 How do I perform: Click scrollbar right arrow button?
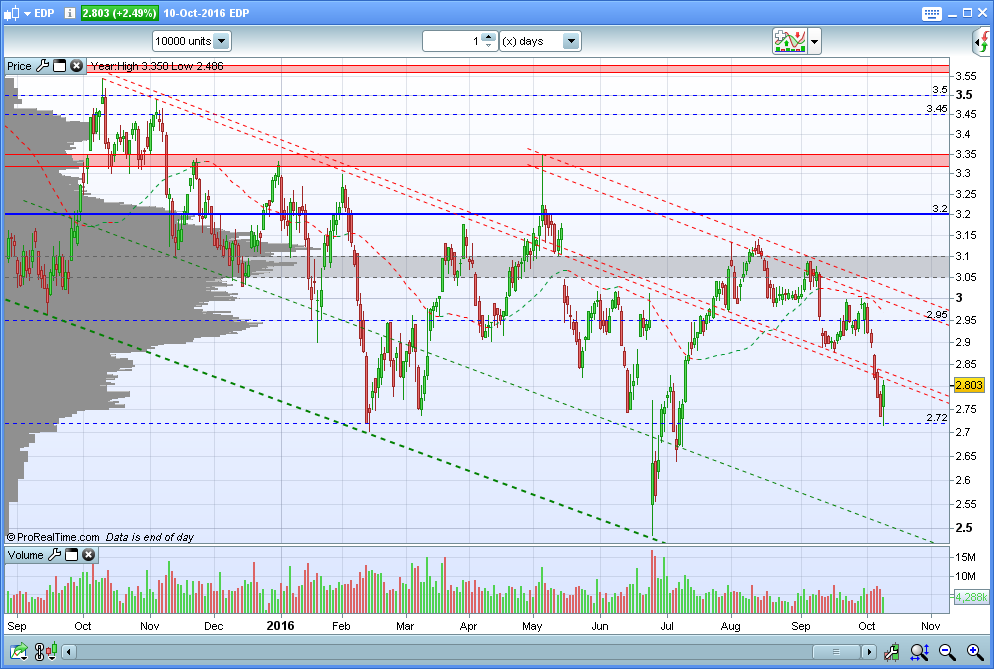coord(868,651)
